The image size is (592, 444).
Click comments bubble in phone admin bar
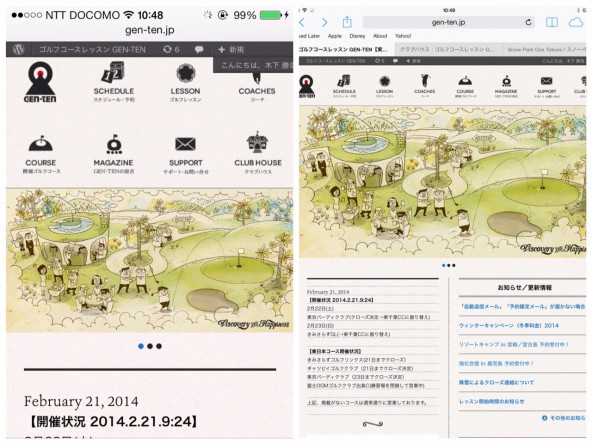[x=199, y=49]
